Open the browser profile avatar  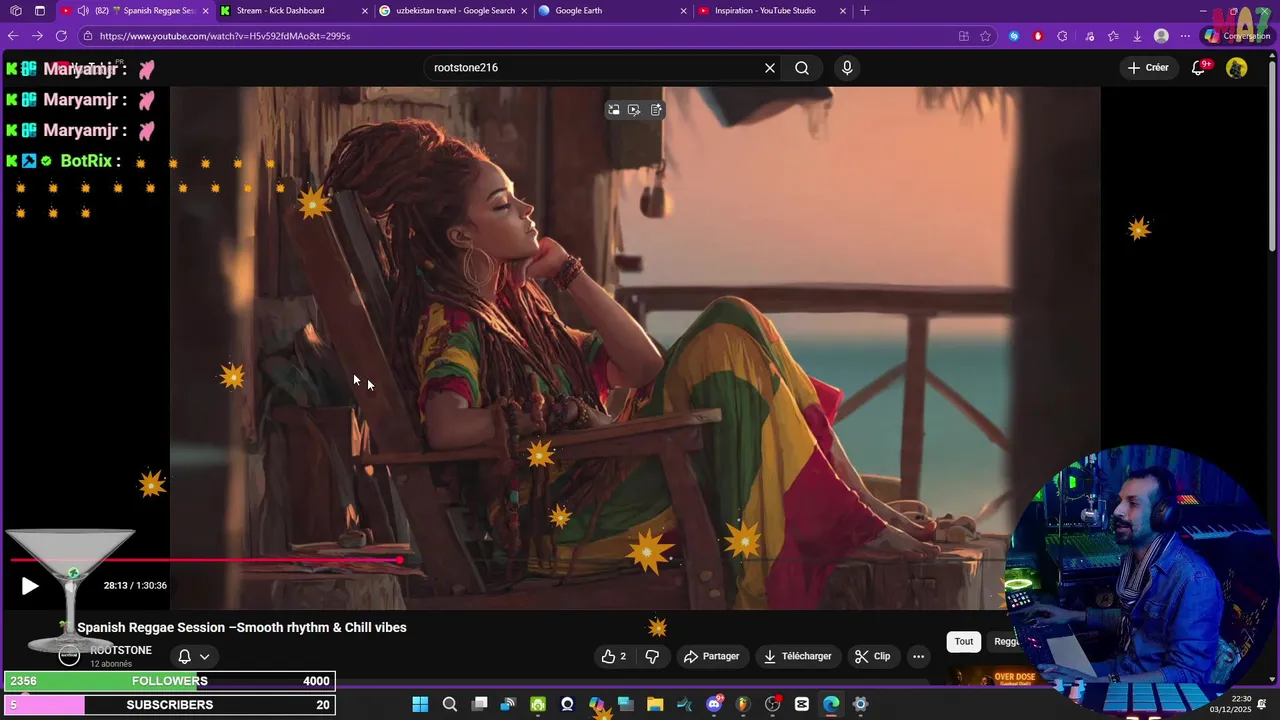point(1161,36)
